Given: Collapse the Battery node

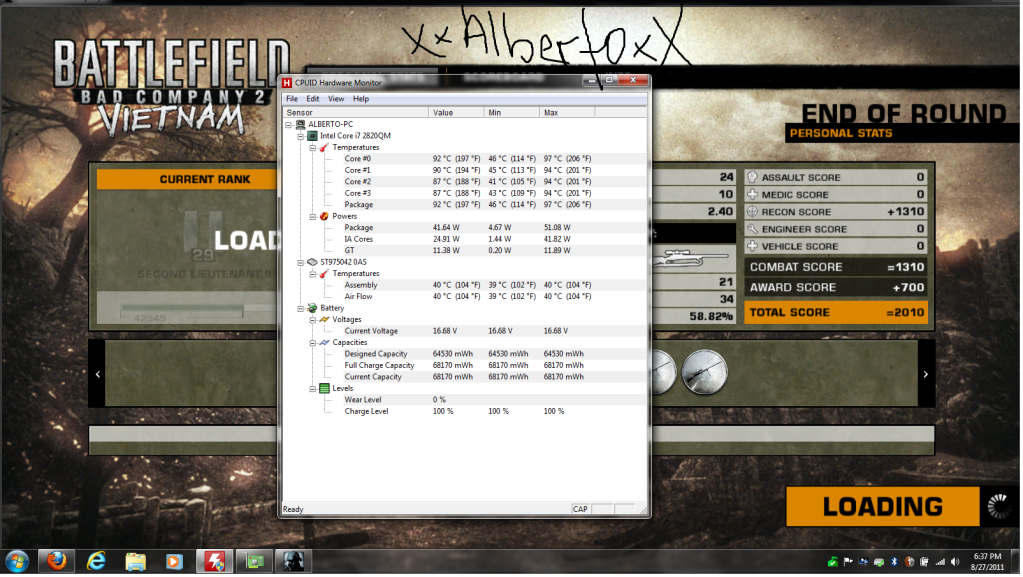Looking at the screenshot, I should tap(300, 308).
